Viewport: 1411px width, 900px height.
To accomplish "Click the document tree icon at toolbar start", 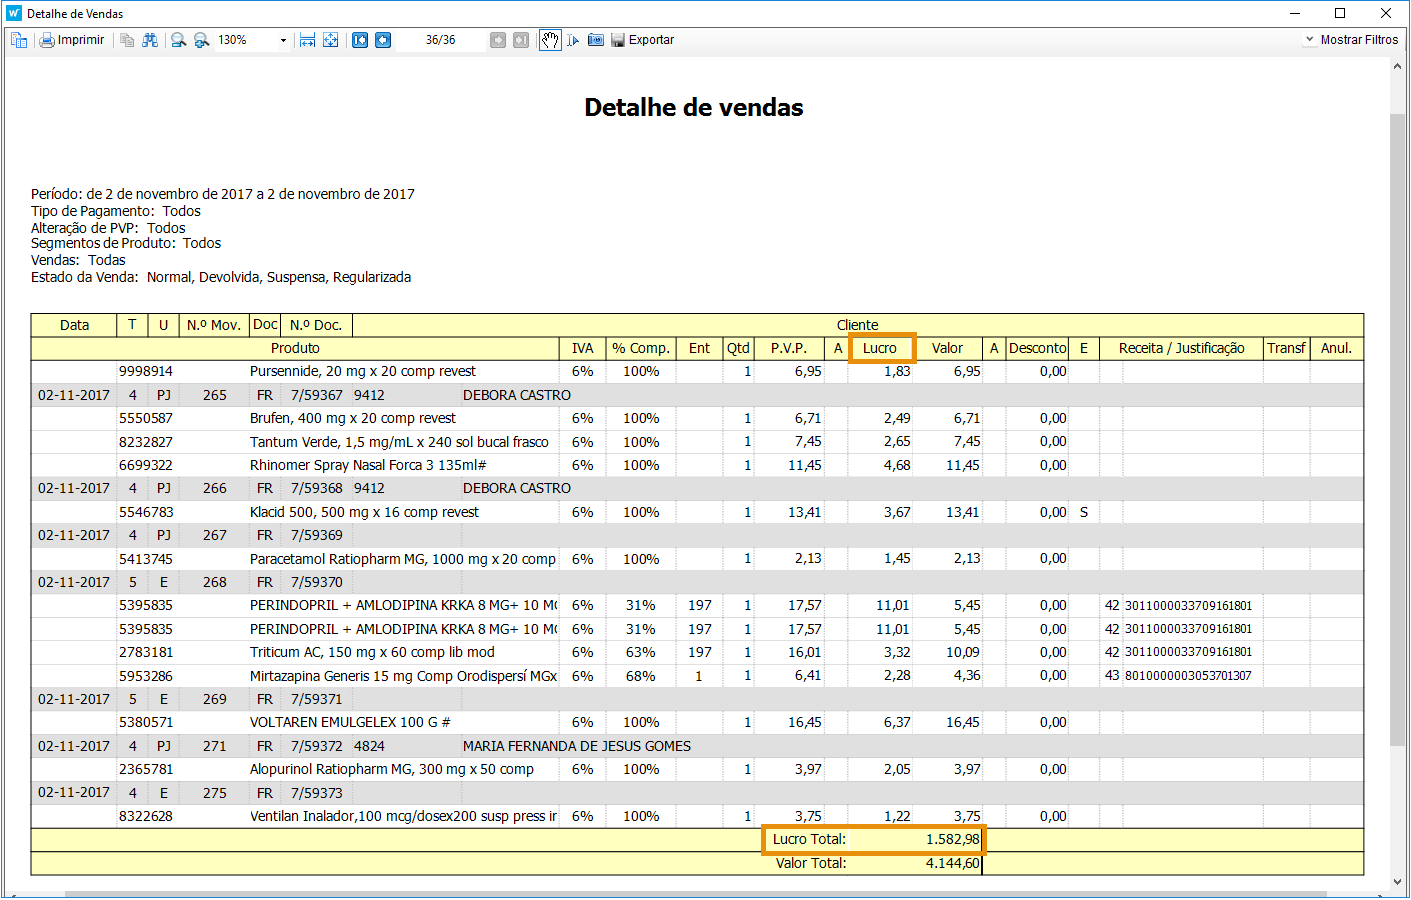I will [19, 40].
